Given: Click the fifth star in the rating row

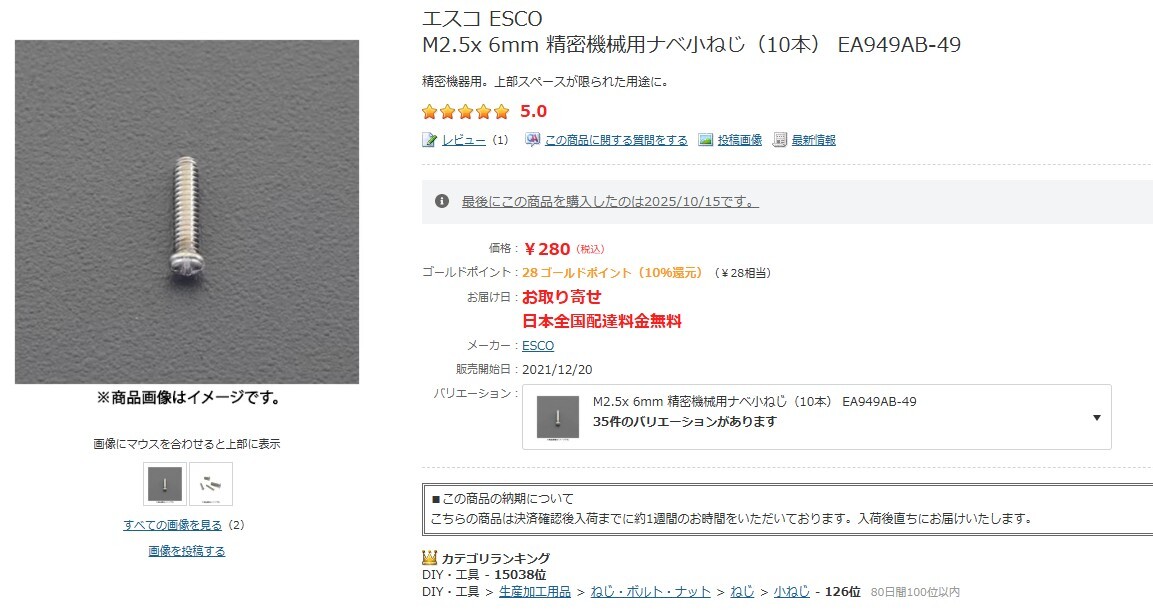Looking at the screenshot, I should point(499,111).
